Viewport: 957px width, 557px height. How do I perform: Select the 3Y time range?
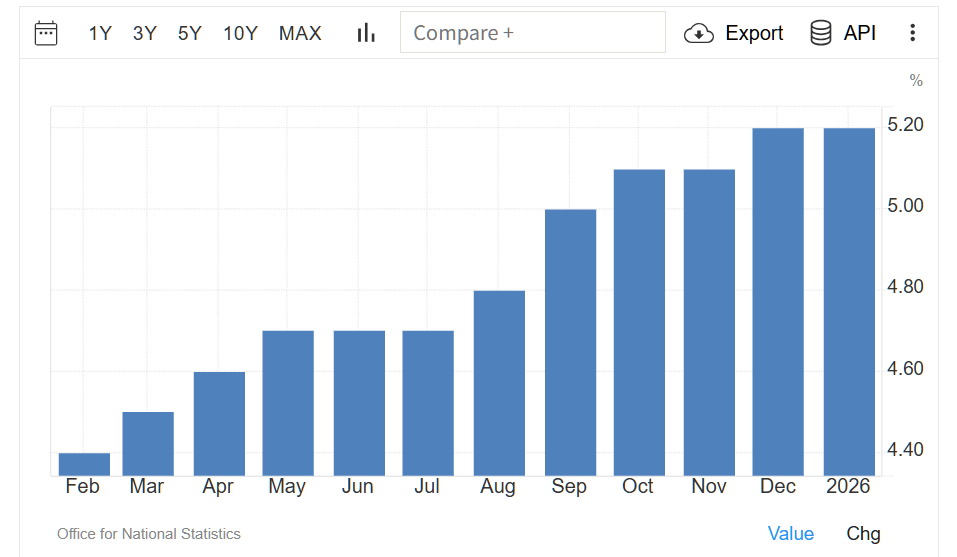pos(145,33)
